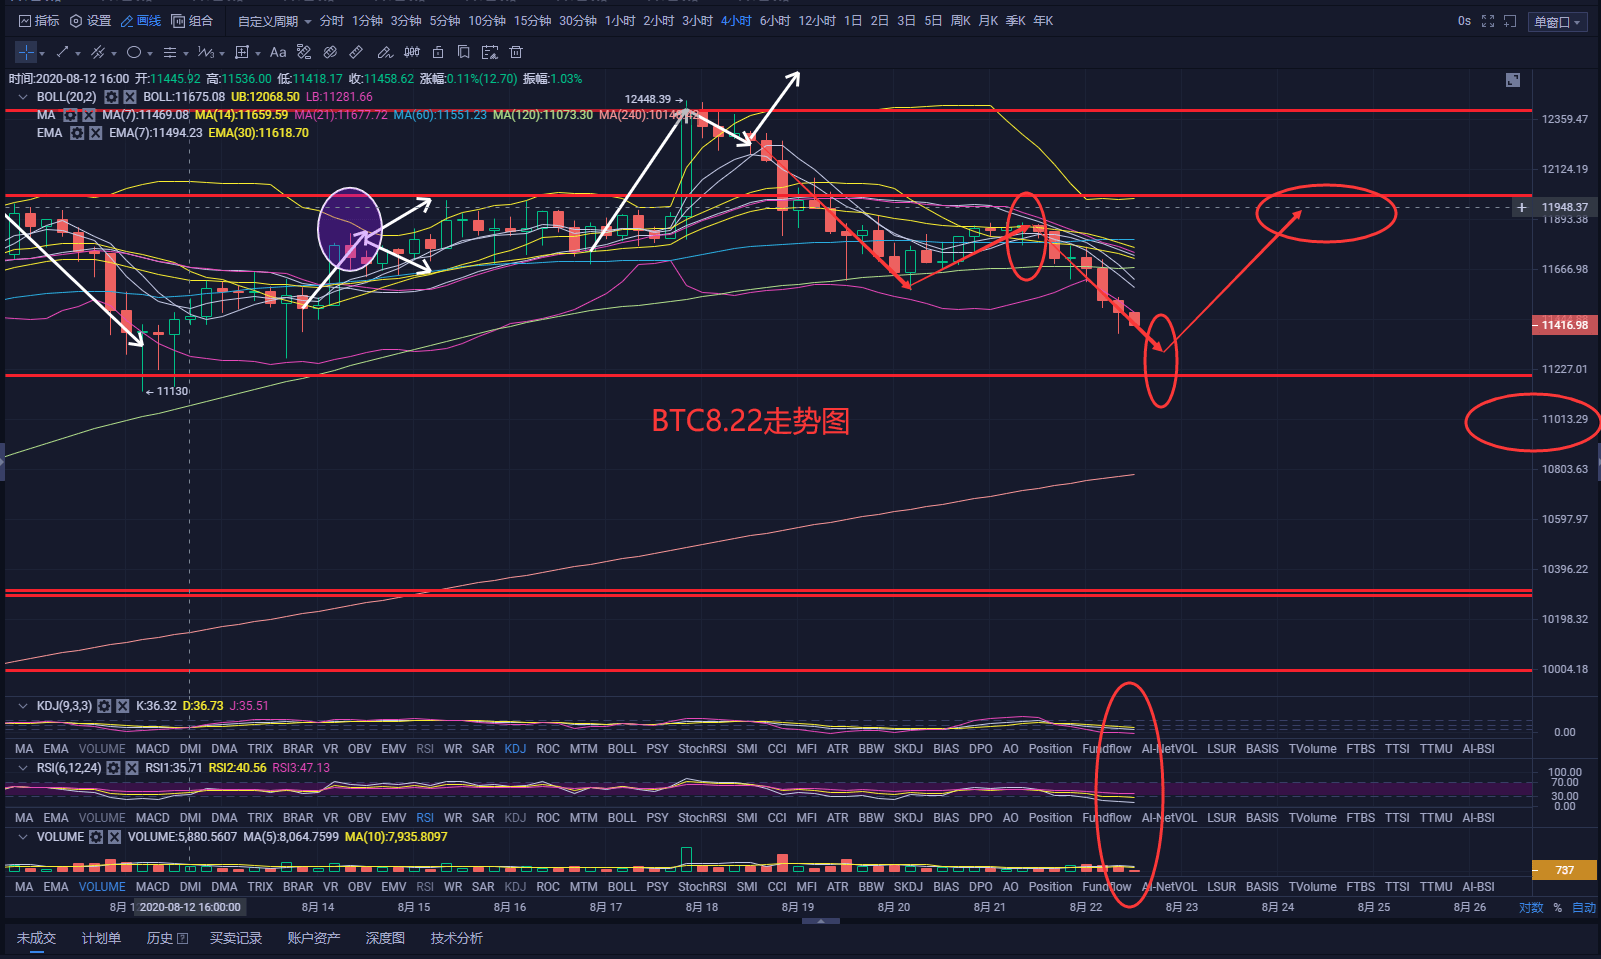The height and width of the screenshot is (959, 1601).
Task: Open ellipse shape tool dropdown arrow
Action: click(x=150, y=53)
